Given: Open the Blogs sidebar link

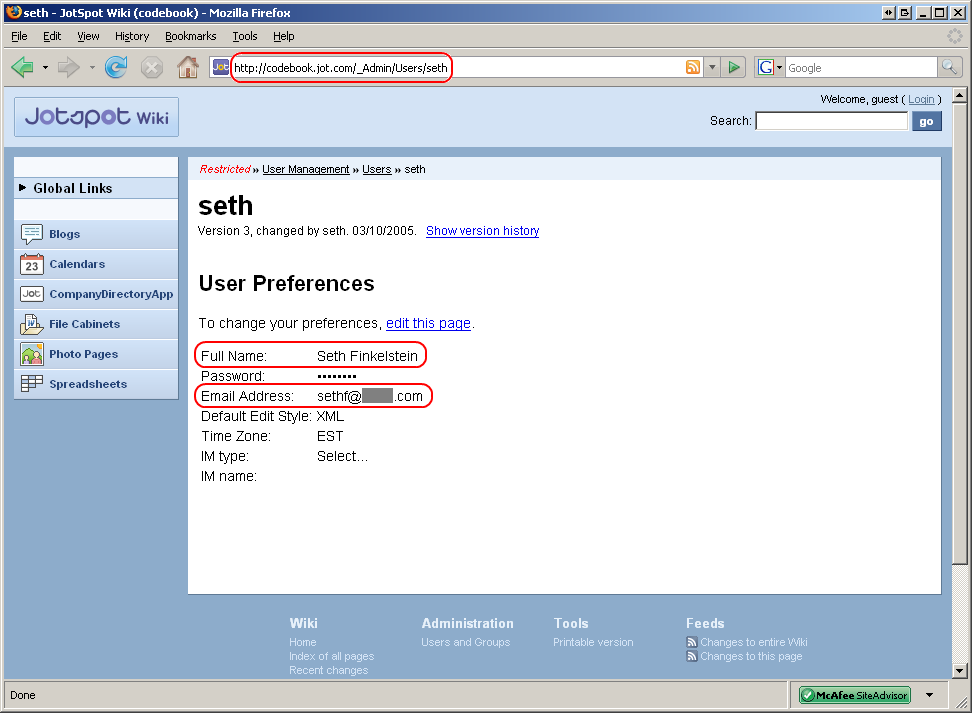Looking at the screenshot, I should [64, 234].
